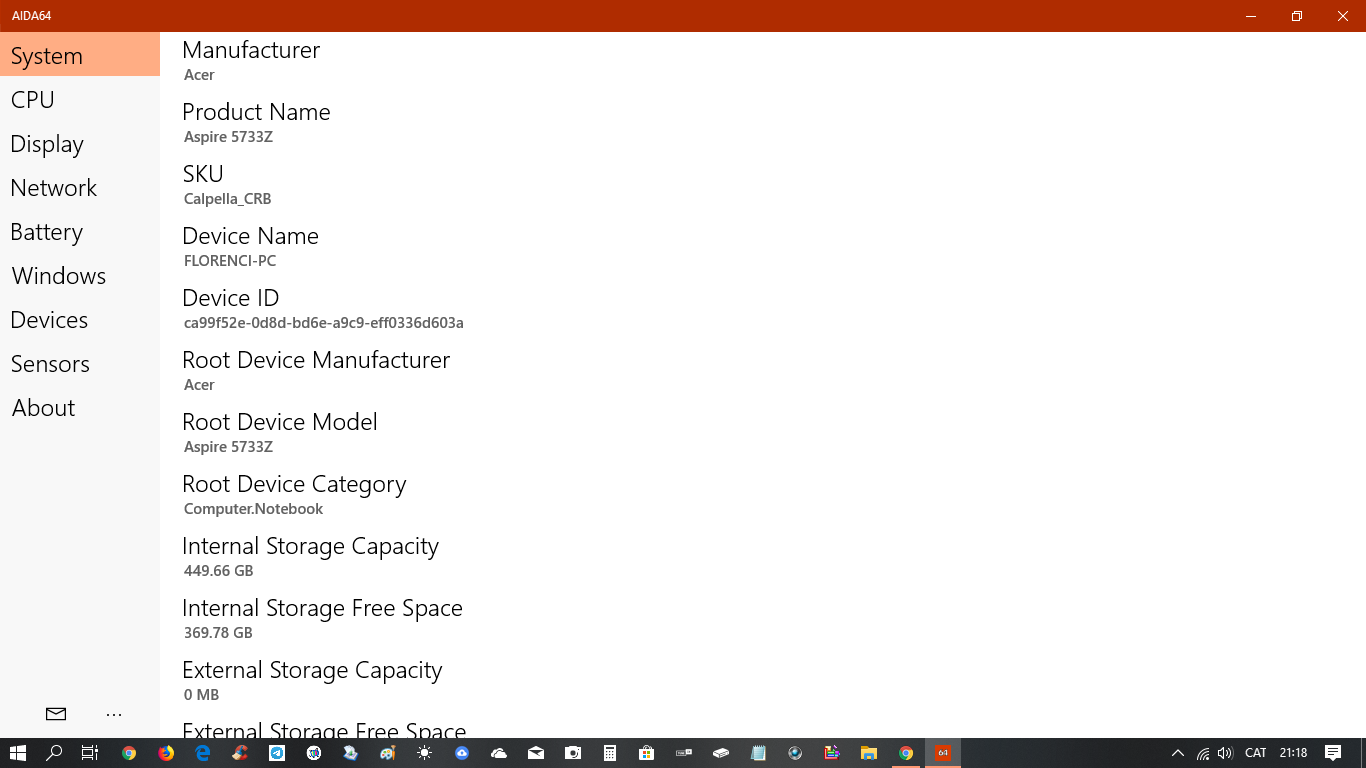Viewport: 1366px width, 768px height.
Task: Open the CPU section
Action: (x=80, y=100)
